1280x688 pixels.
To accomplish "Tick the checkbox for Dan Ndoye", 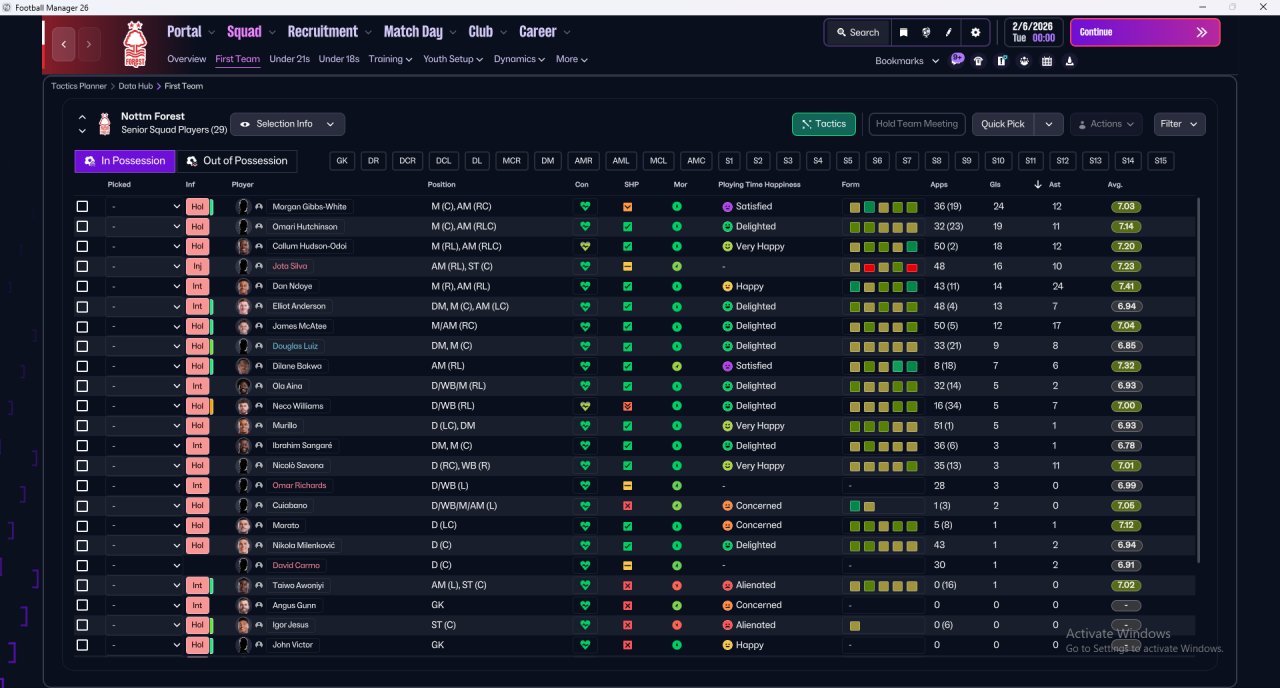I will [x=82, y=286].
